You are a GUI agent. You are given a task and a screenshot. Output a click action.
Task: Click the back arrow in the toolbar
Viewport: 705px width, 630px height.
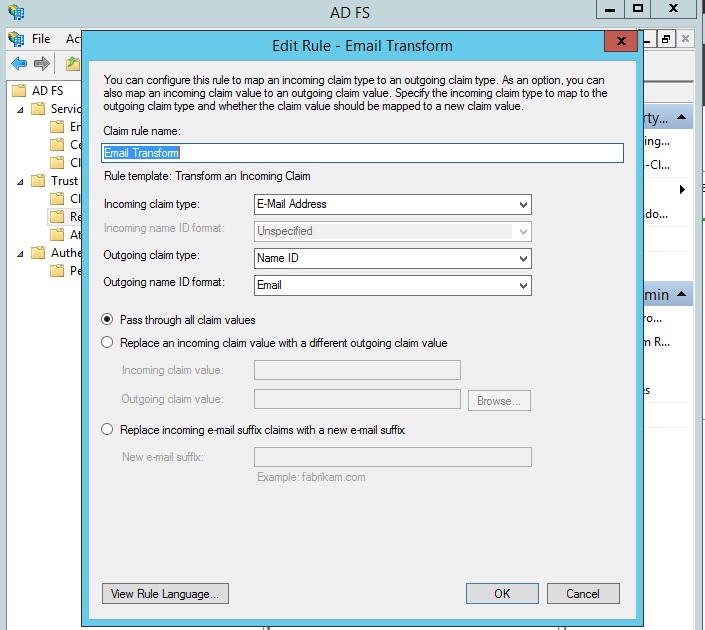tap(19, 64)
